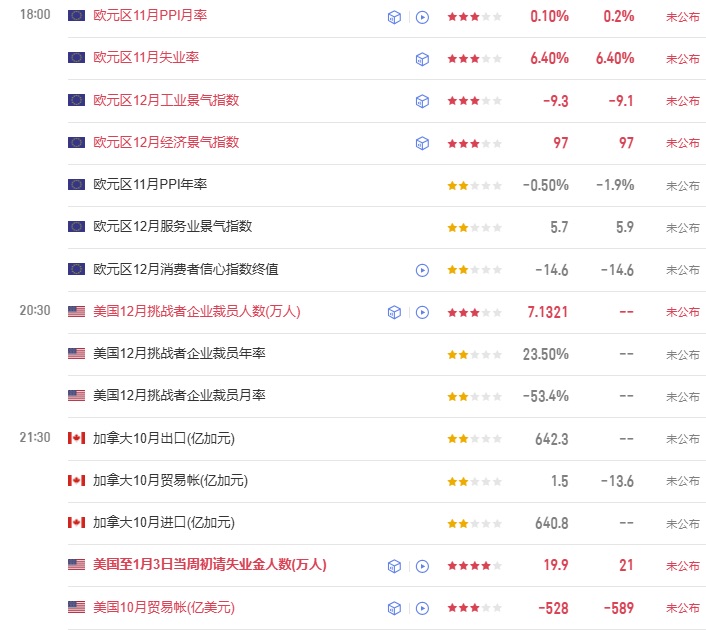Play the video for 欧元区11月PPI月率
Viewport: 706px width, 630px height.
[422, 17]
